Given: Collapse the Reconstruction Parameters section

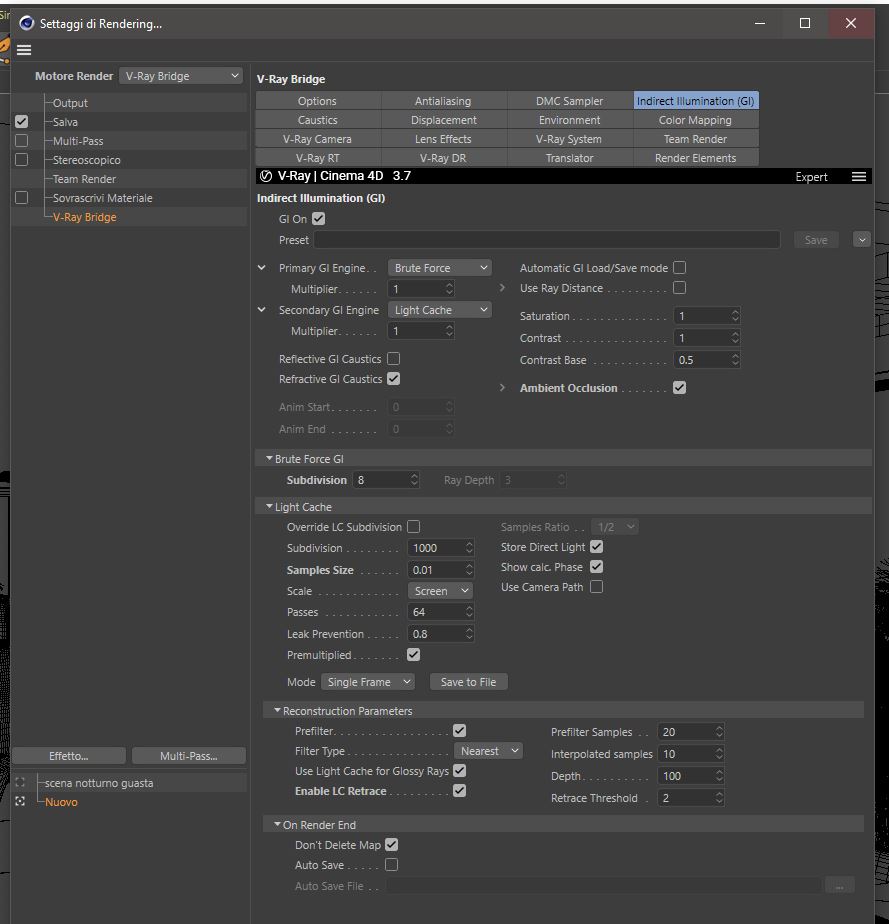Looking at the screenshot, I should [277, 711].
